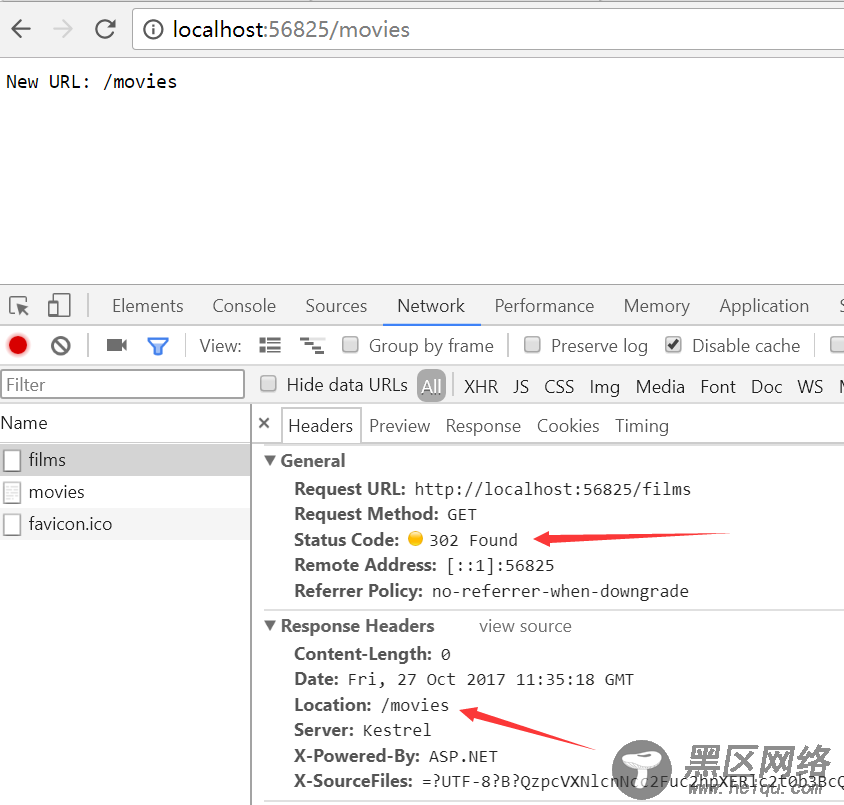Select the Network panel tab

[431, 306]
